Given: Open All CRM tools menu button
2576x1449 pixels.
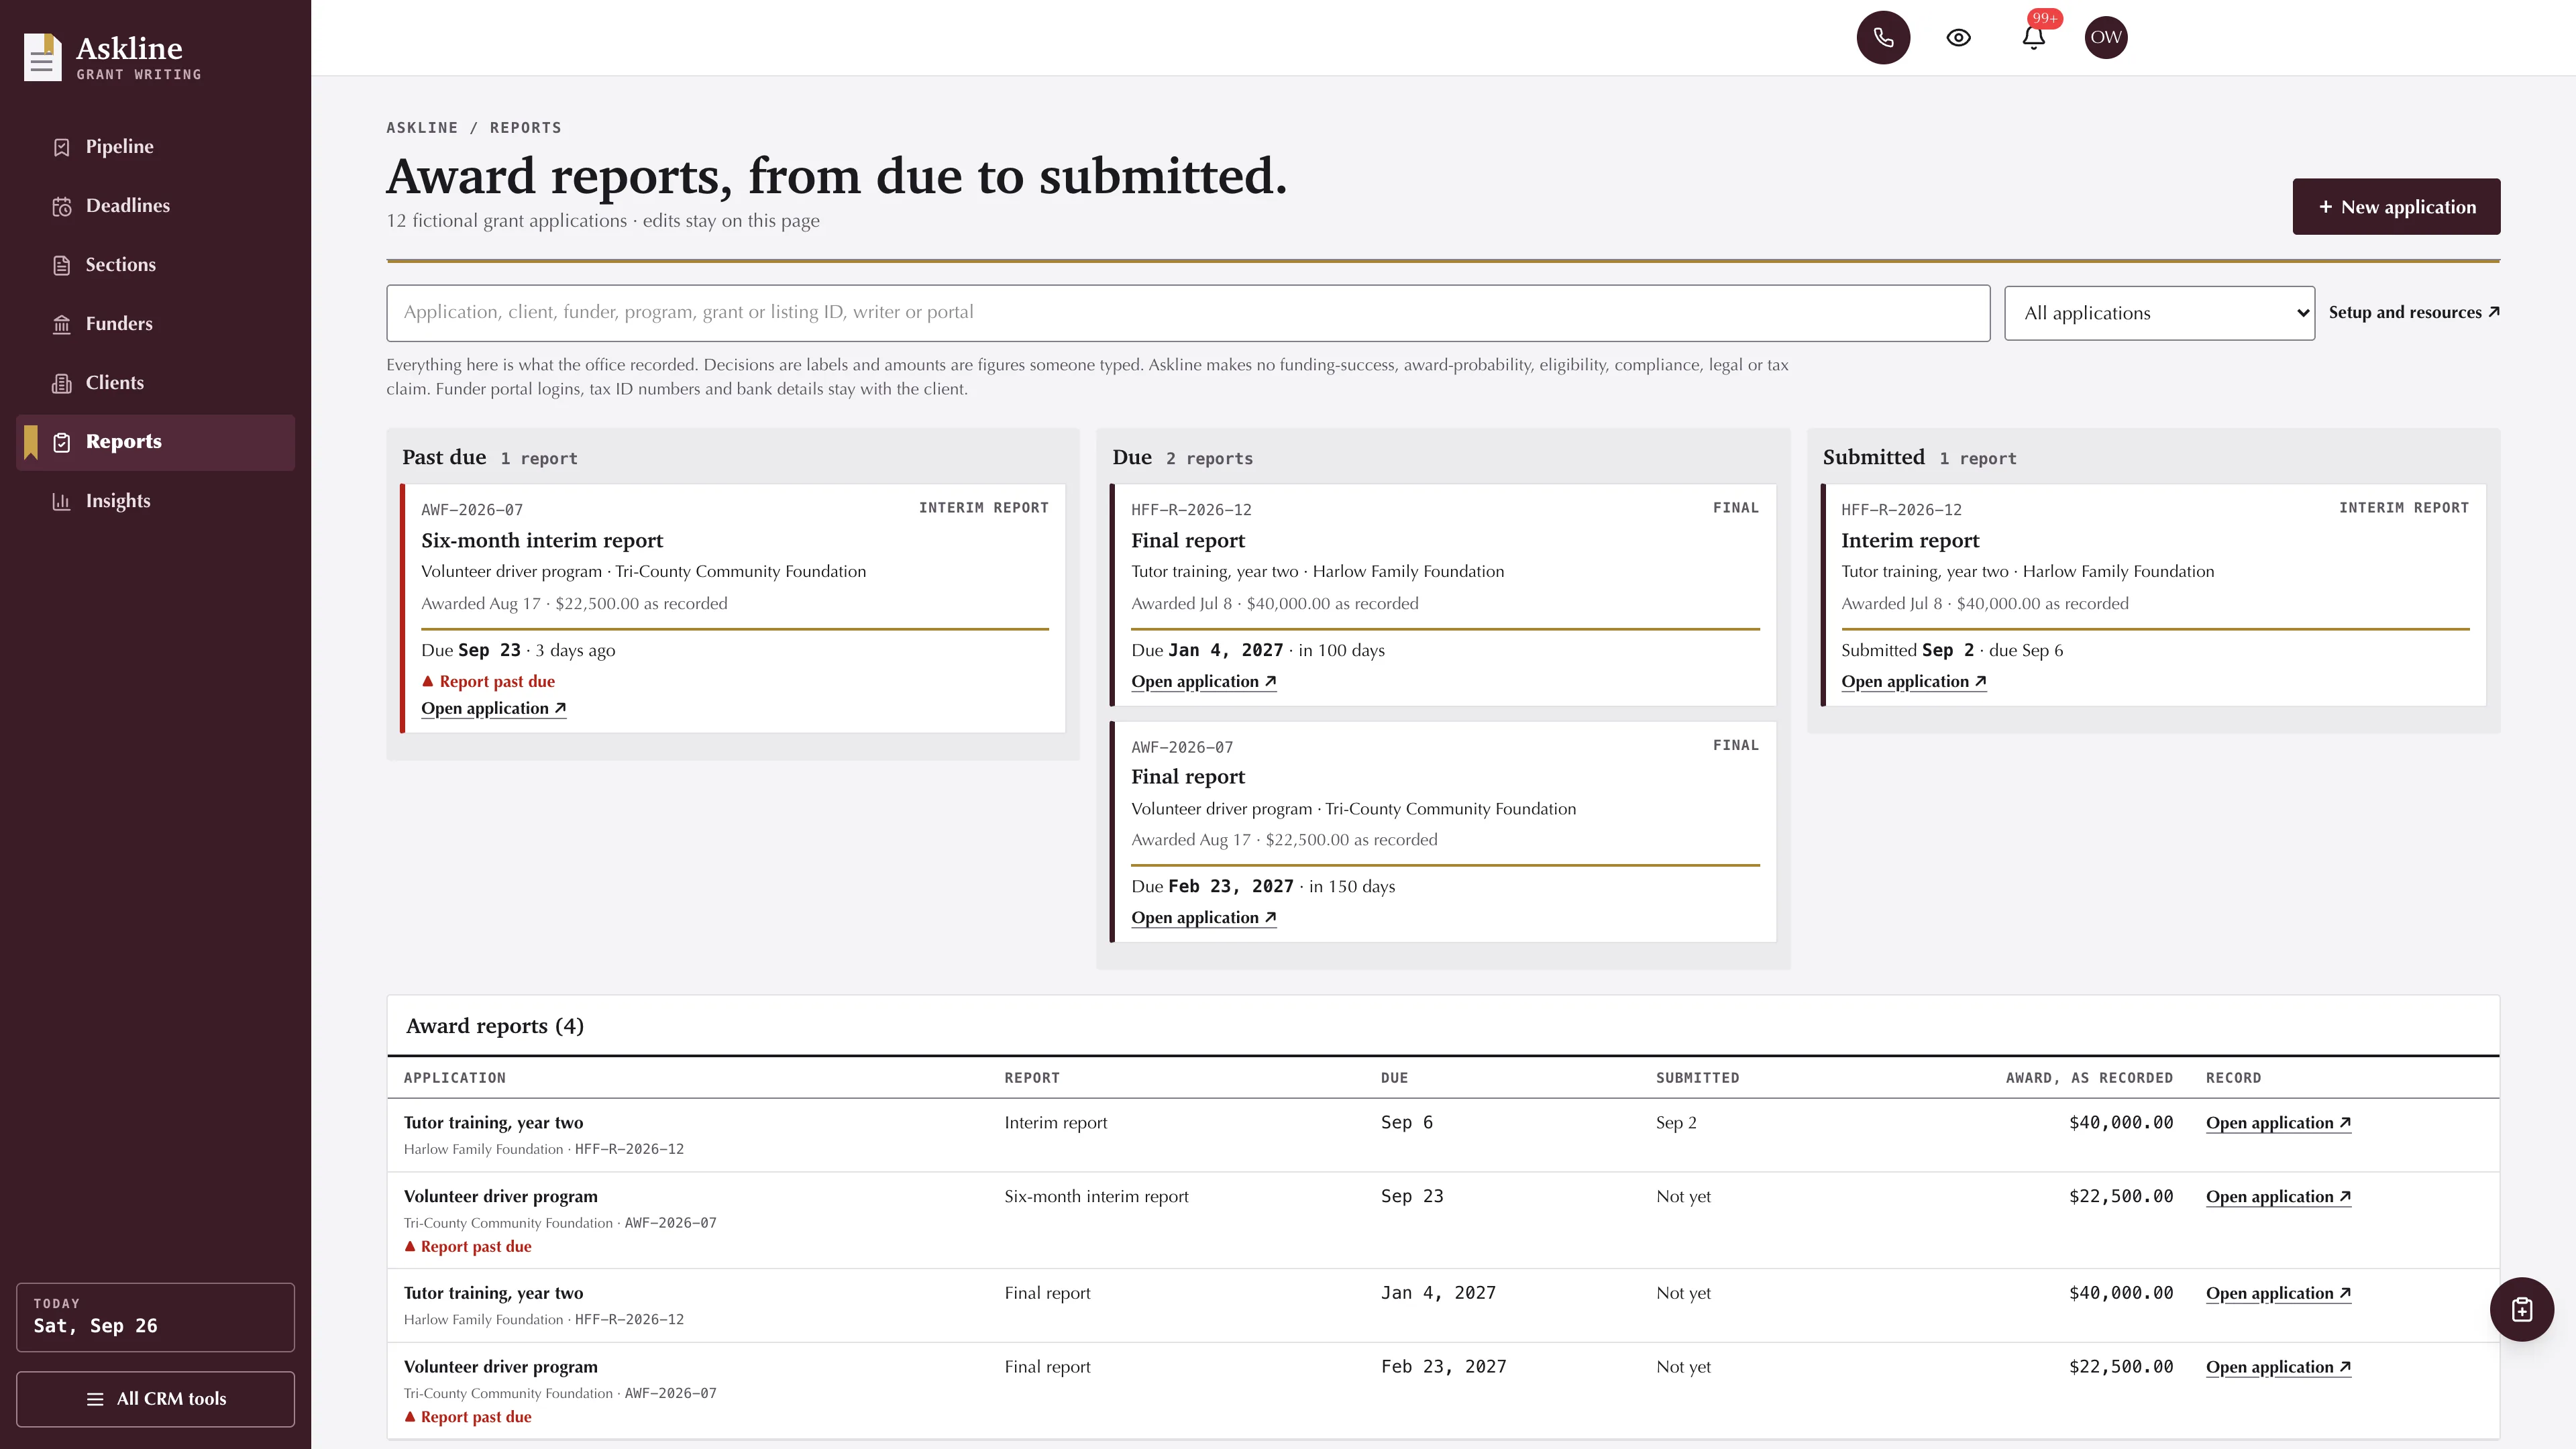Looking at the screenshot, I should pos(155,1398).
